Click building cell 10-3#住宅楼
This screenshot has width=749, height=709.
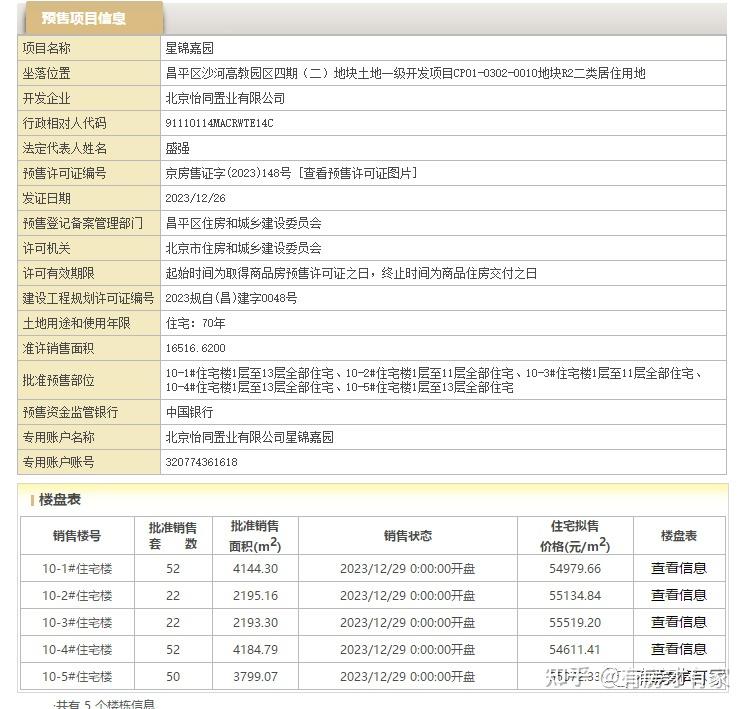[77, 623]
